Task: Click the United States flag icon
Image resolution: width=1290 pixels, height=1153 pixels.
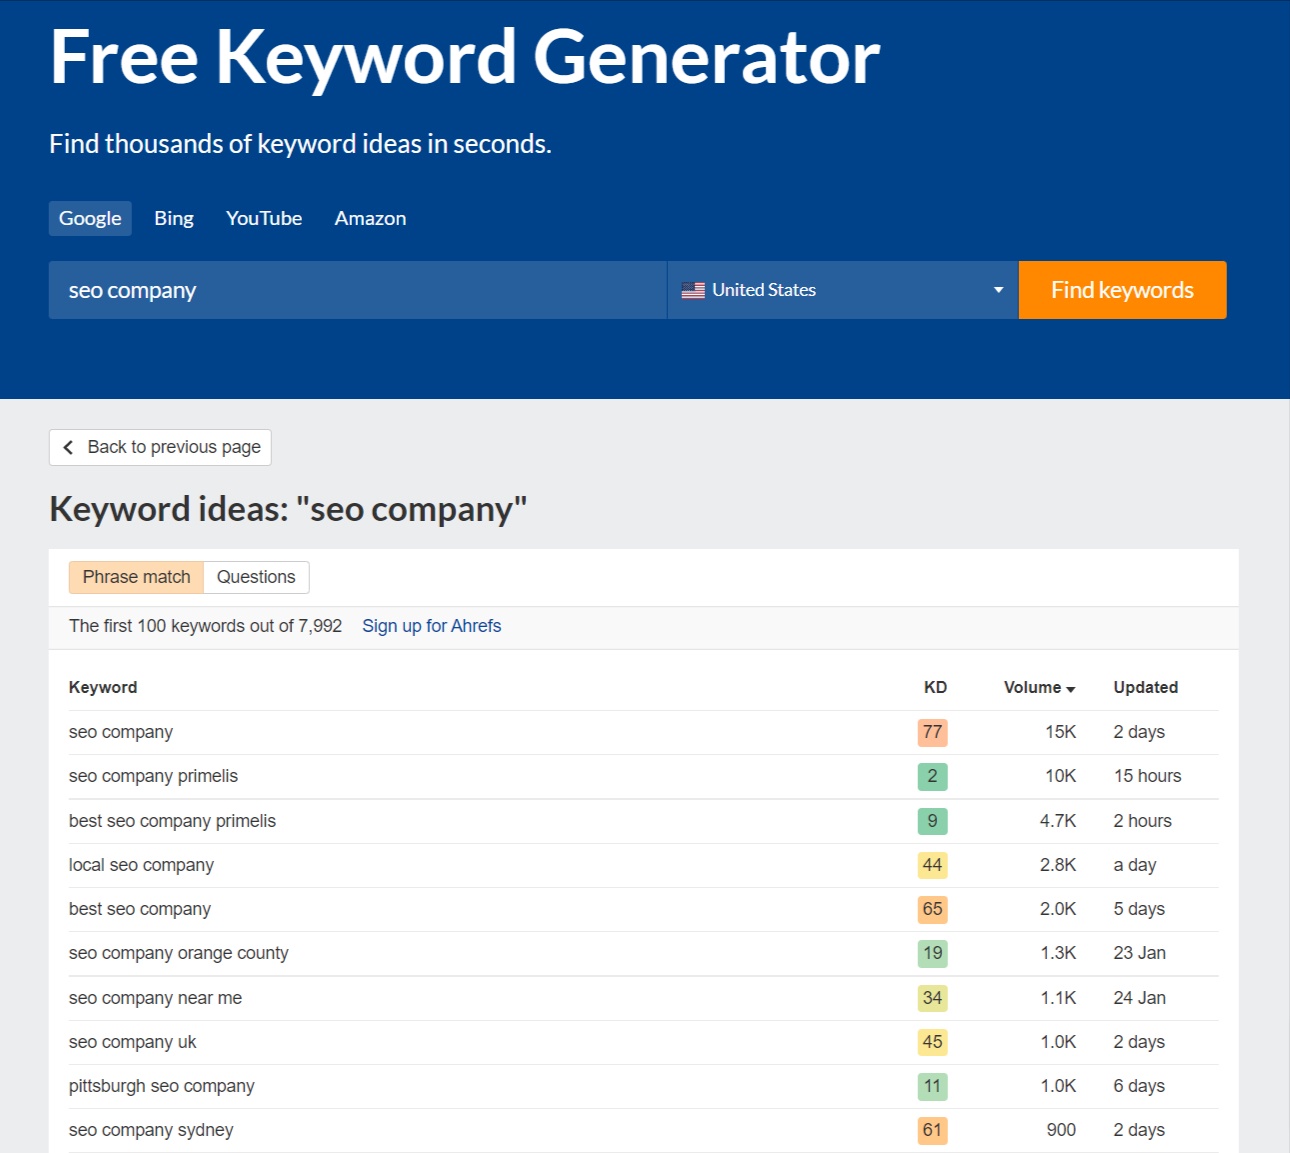Action: 694,289
